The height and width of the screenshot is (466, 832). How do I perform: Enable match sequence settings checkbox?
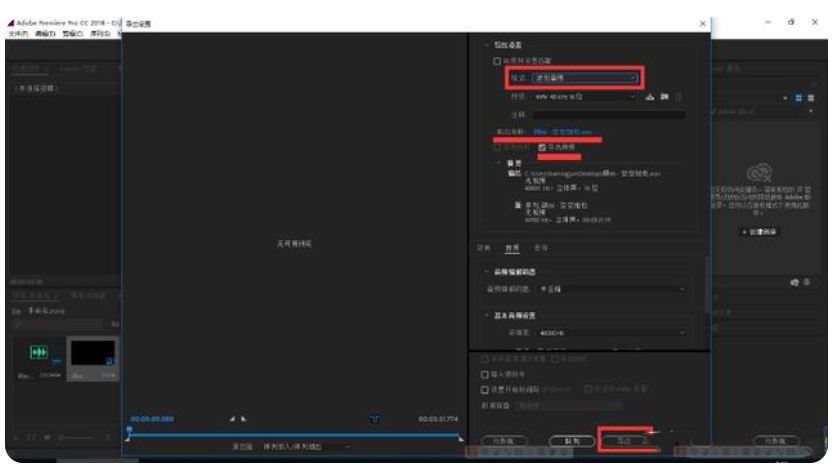(497, 60)
